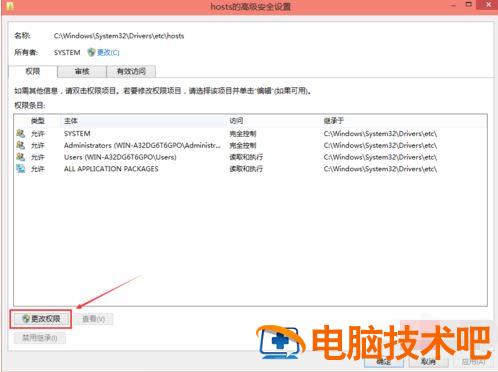This screenshot has height=372, width=498.
Task: Switch to the 有效访问 tab
Action: (131, 71)
